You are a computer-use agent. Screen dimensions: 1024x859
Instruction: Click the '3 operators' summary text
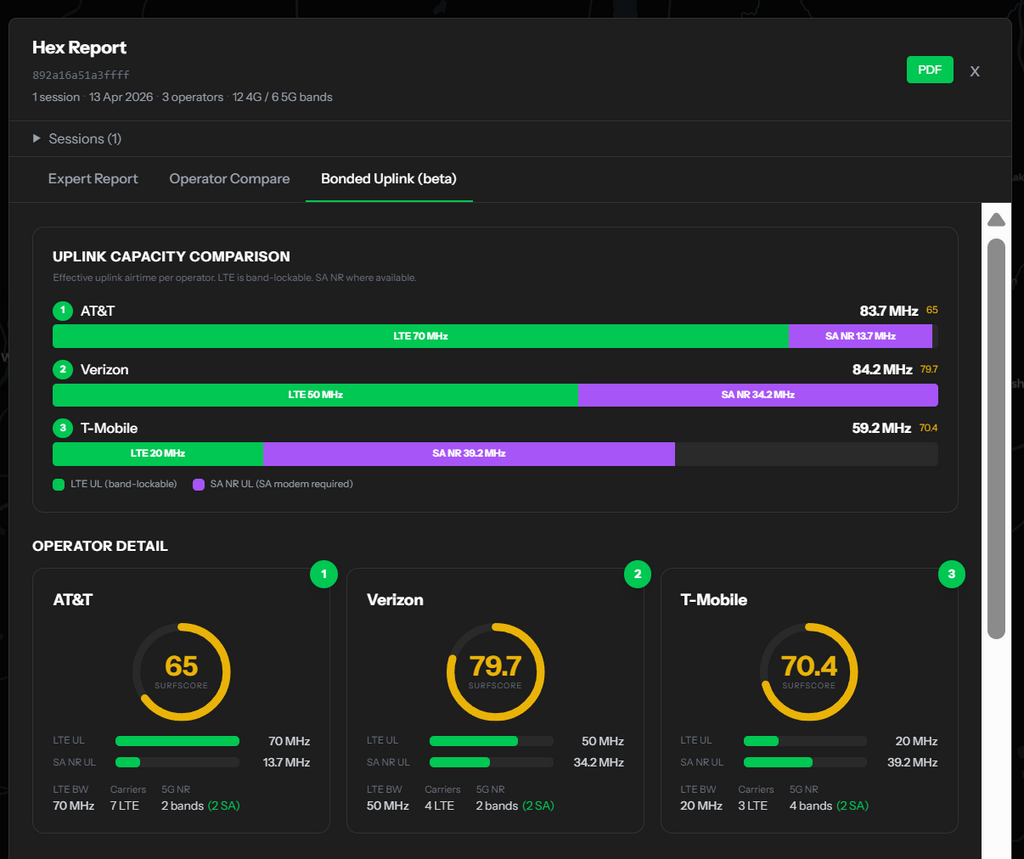193,97
